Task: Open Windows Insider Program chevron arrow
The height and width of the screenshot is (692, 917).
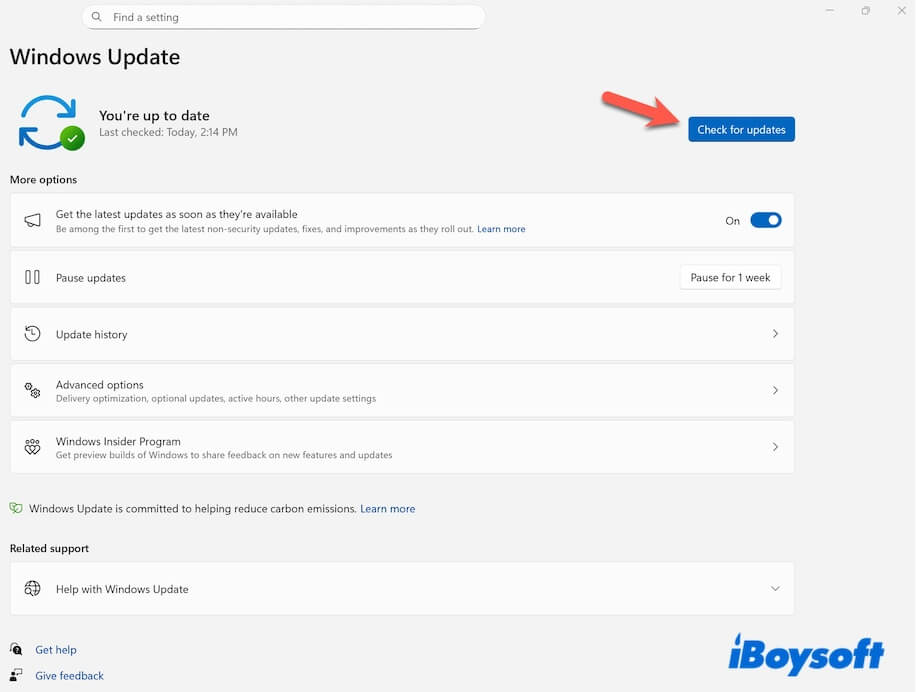Action: 775,447
